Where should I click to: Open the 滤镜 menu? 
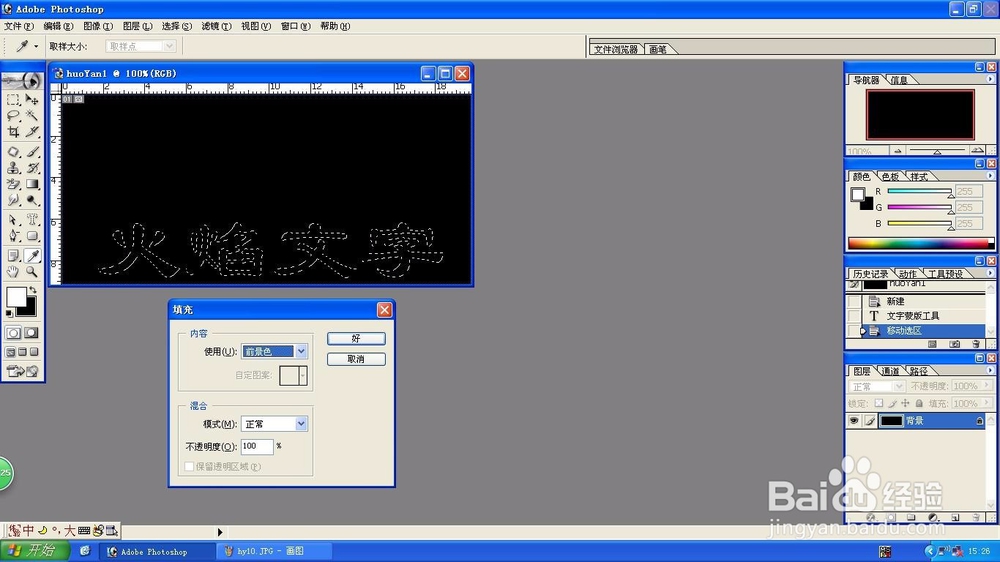tap(216, 26)
